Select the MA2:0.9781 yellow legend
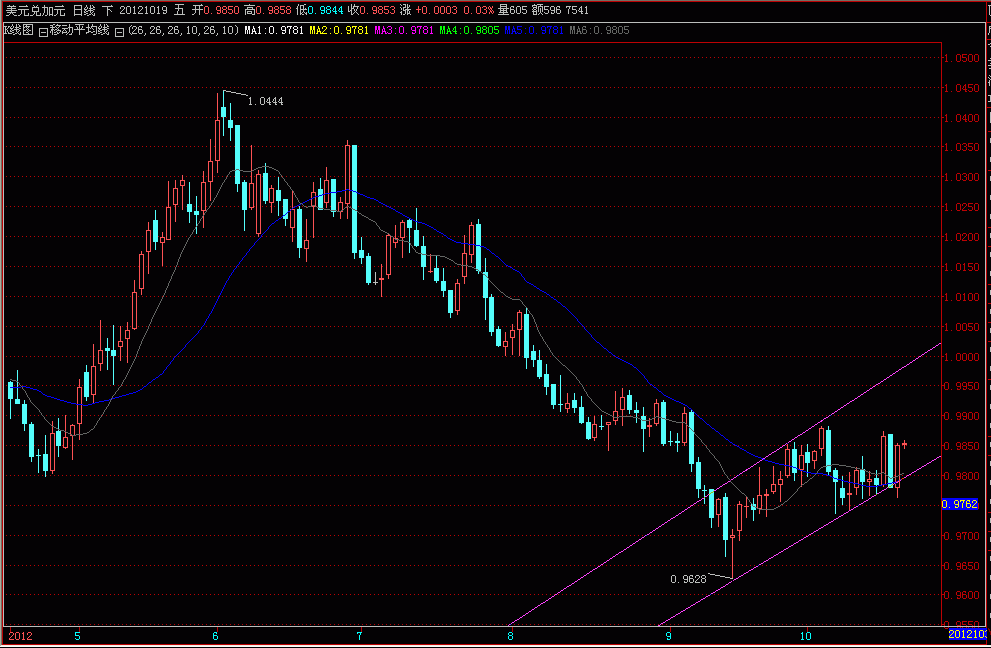 coord(339,30)
